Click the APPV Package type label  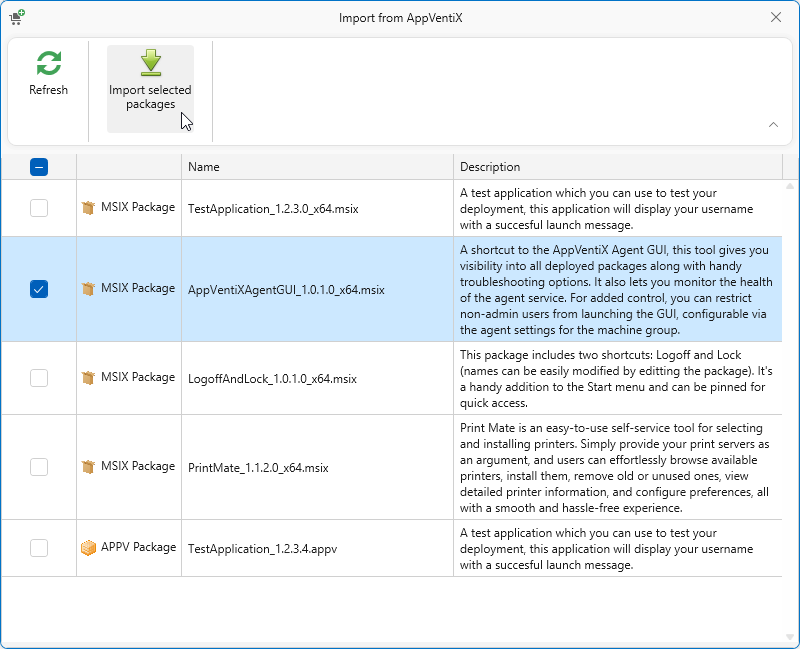point(138,547)
